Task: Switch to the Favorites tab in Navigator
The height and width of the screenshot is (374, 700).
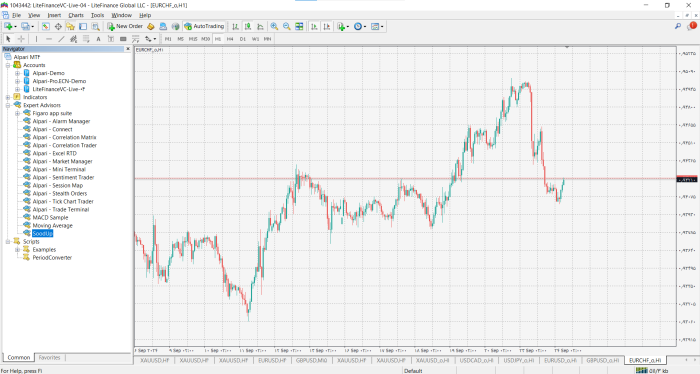Action: click(49, 357)
